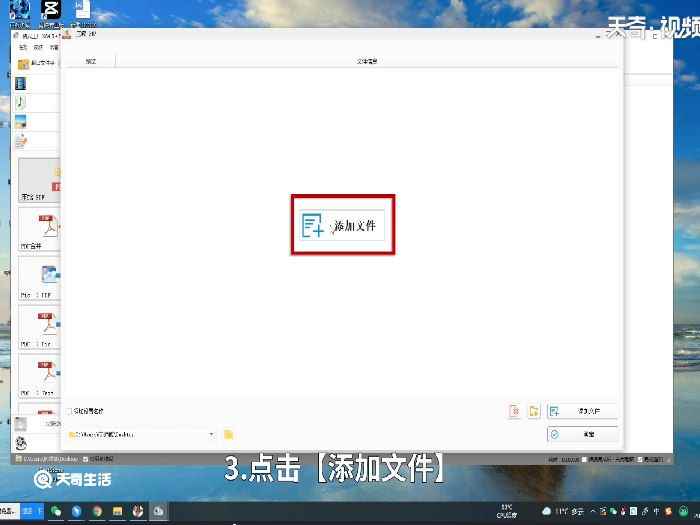The width and height of the screenshot is (700, 525).
Task: Open File Explorer from the taskbar
Action: coord(118,511)
